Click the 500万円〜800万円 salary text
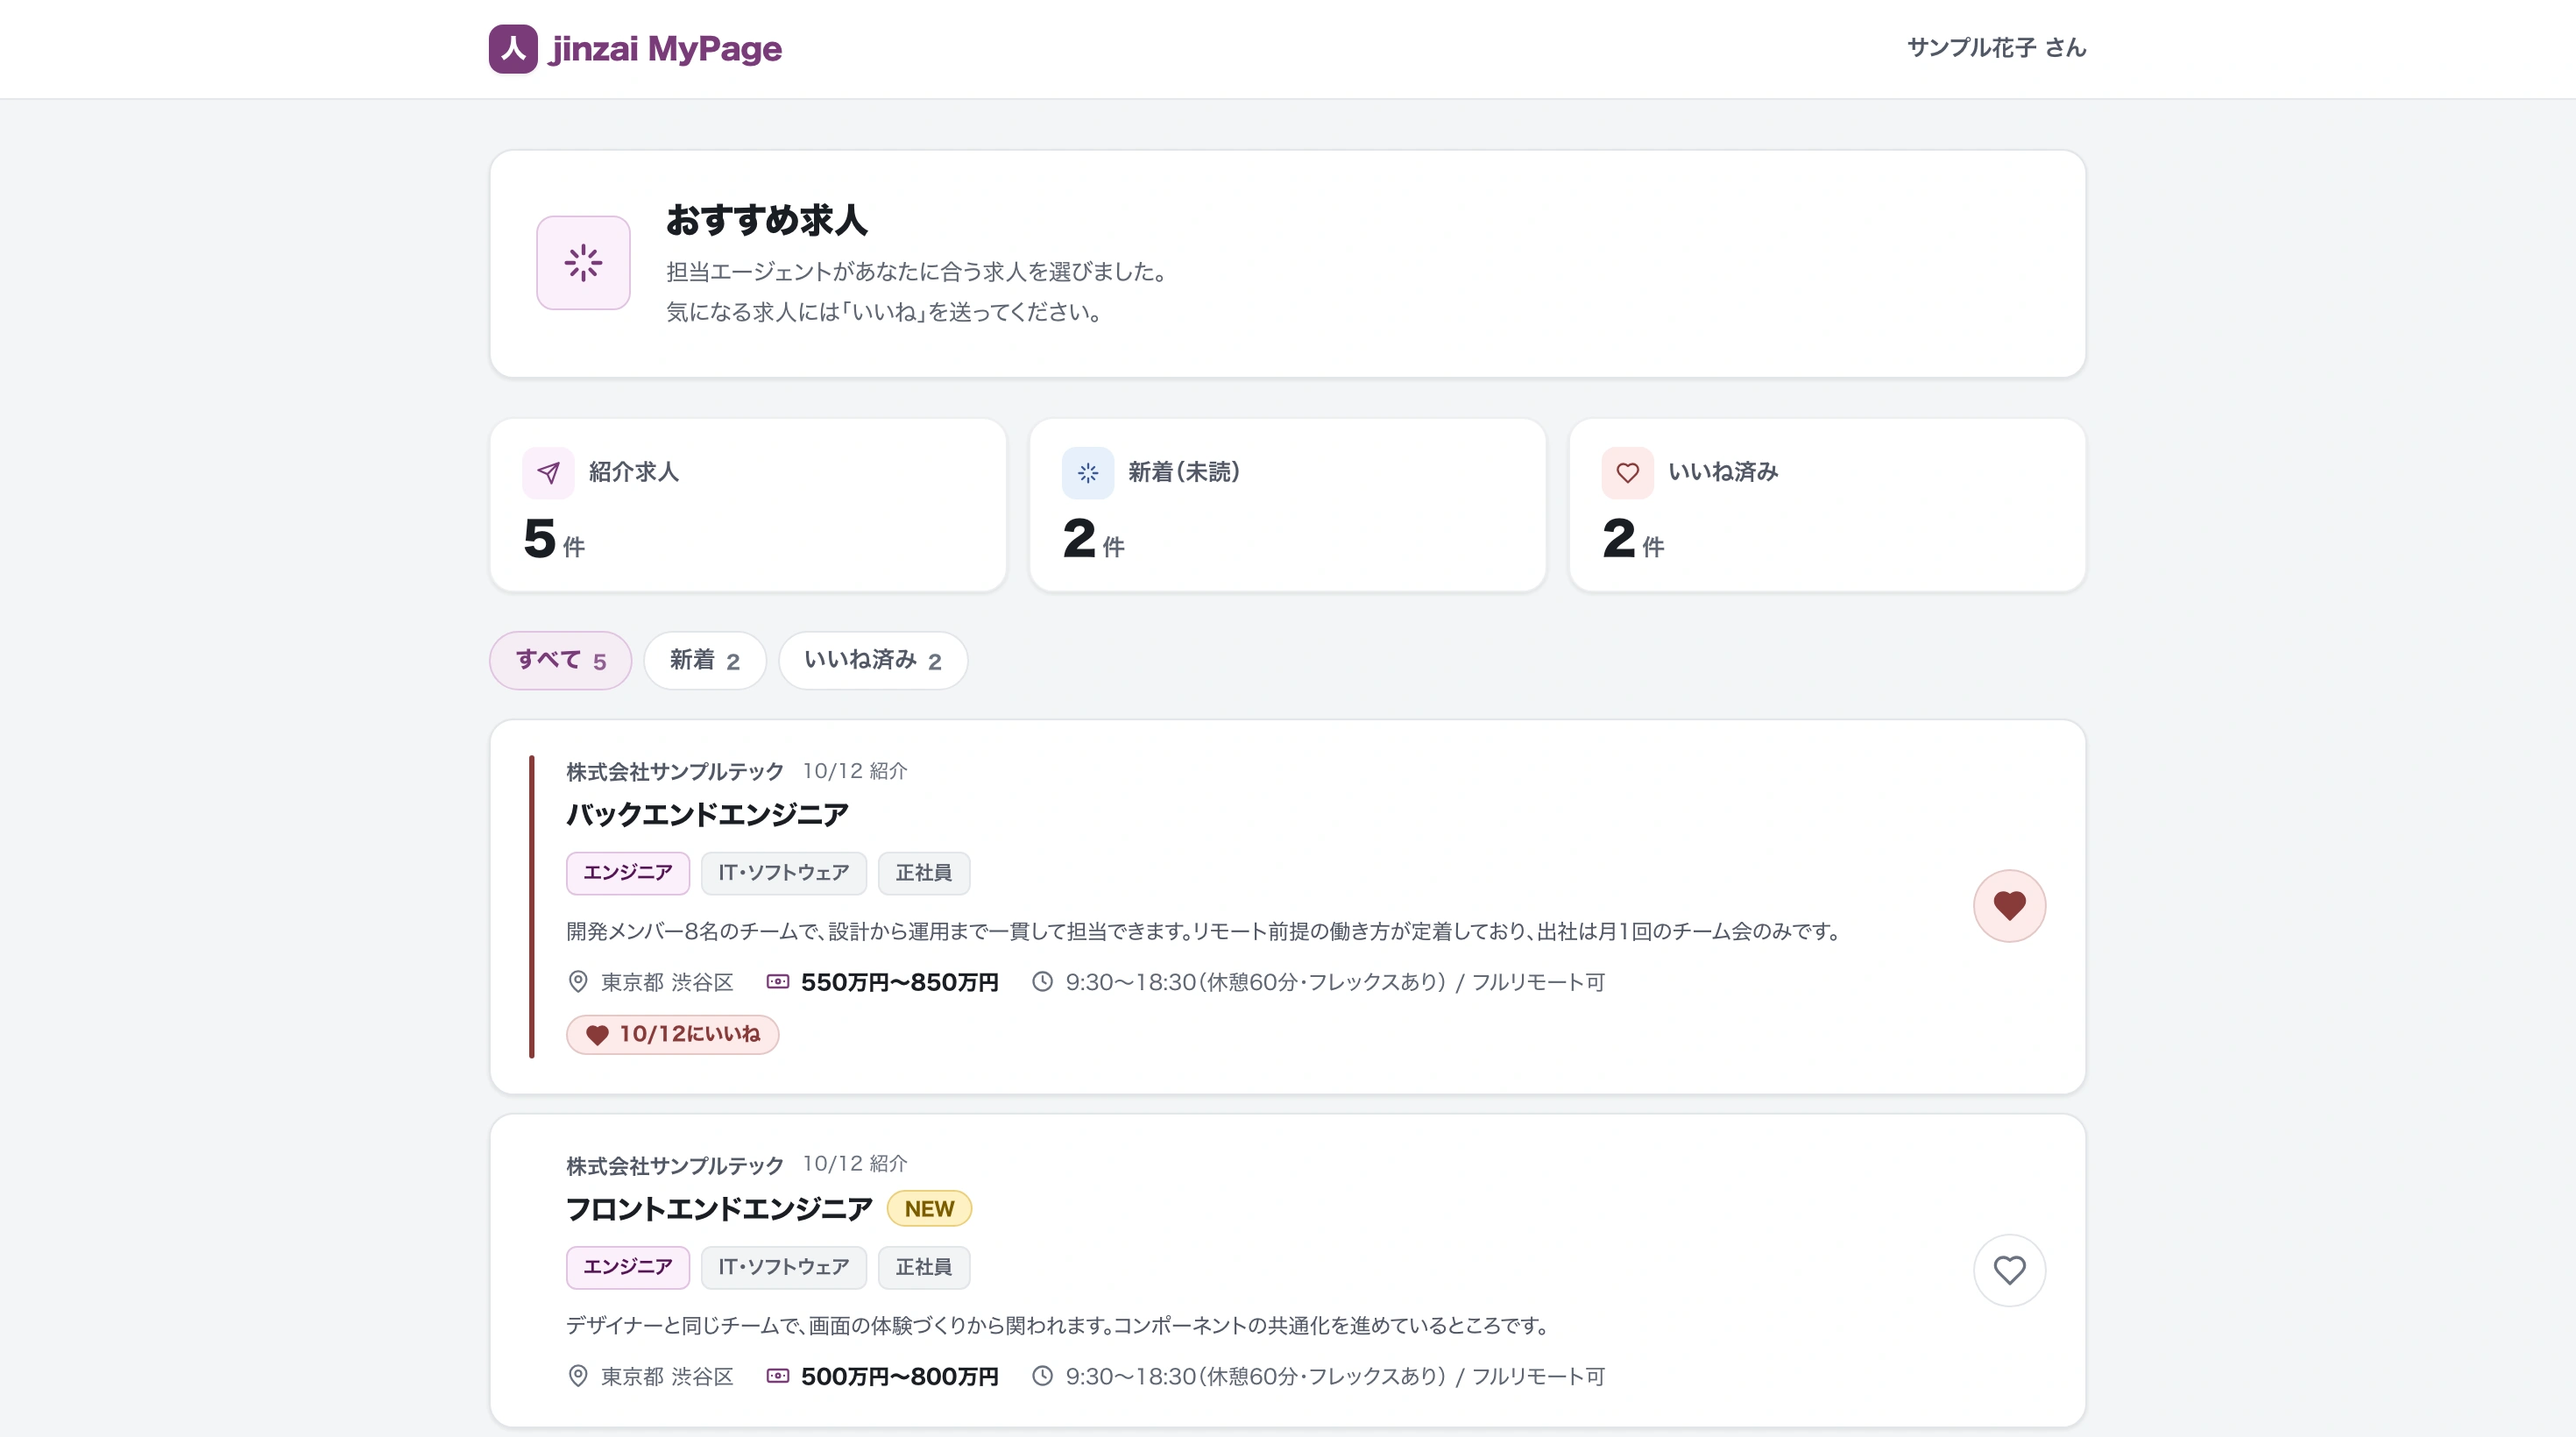The image size is (2576, 1437). coord(899,1376)
